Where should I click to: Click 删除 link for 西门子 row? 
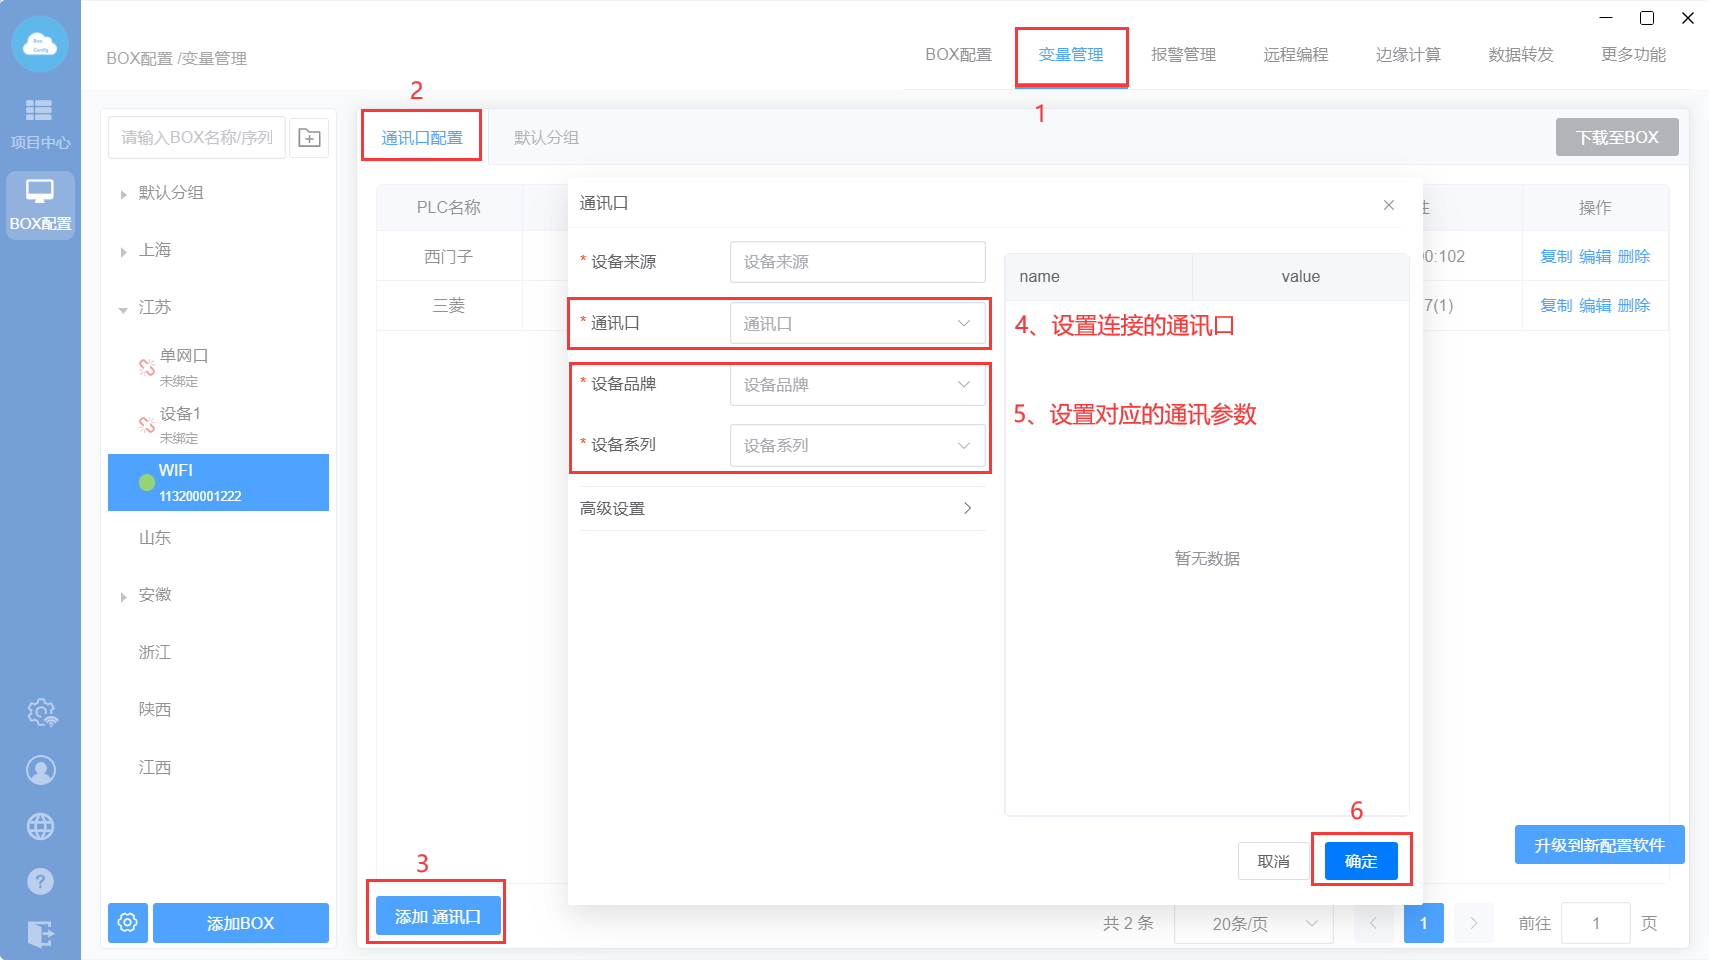pyautogui.click(x=1633, y=257)
